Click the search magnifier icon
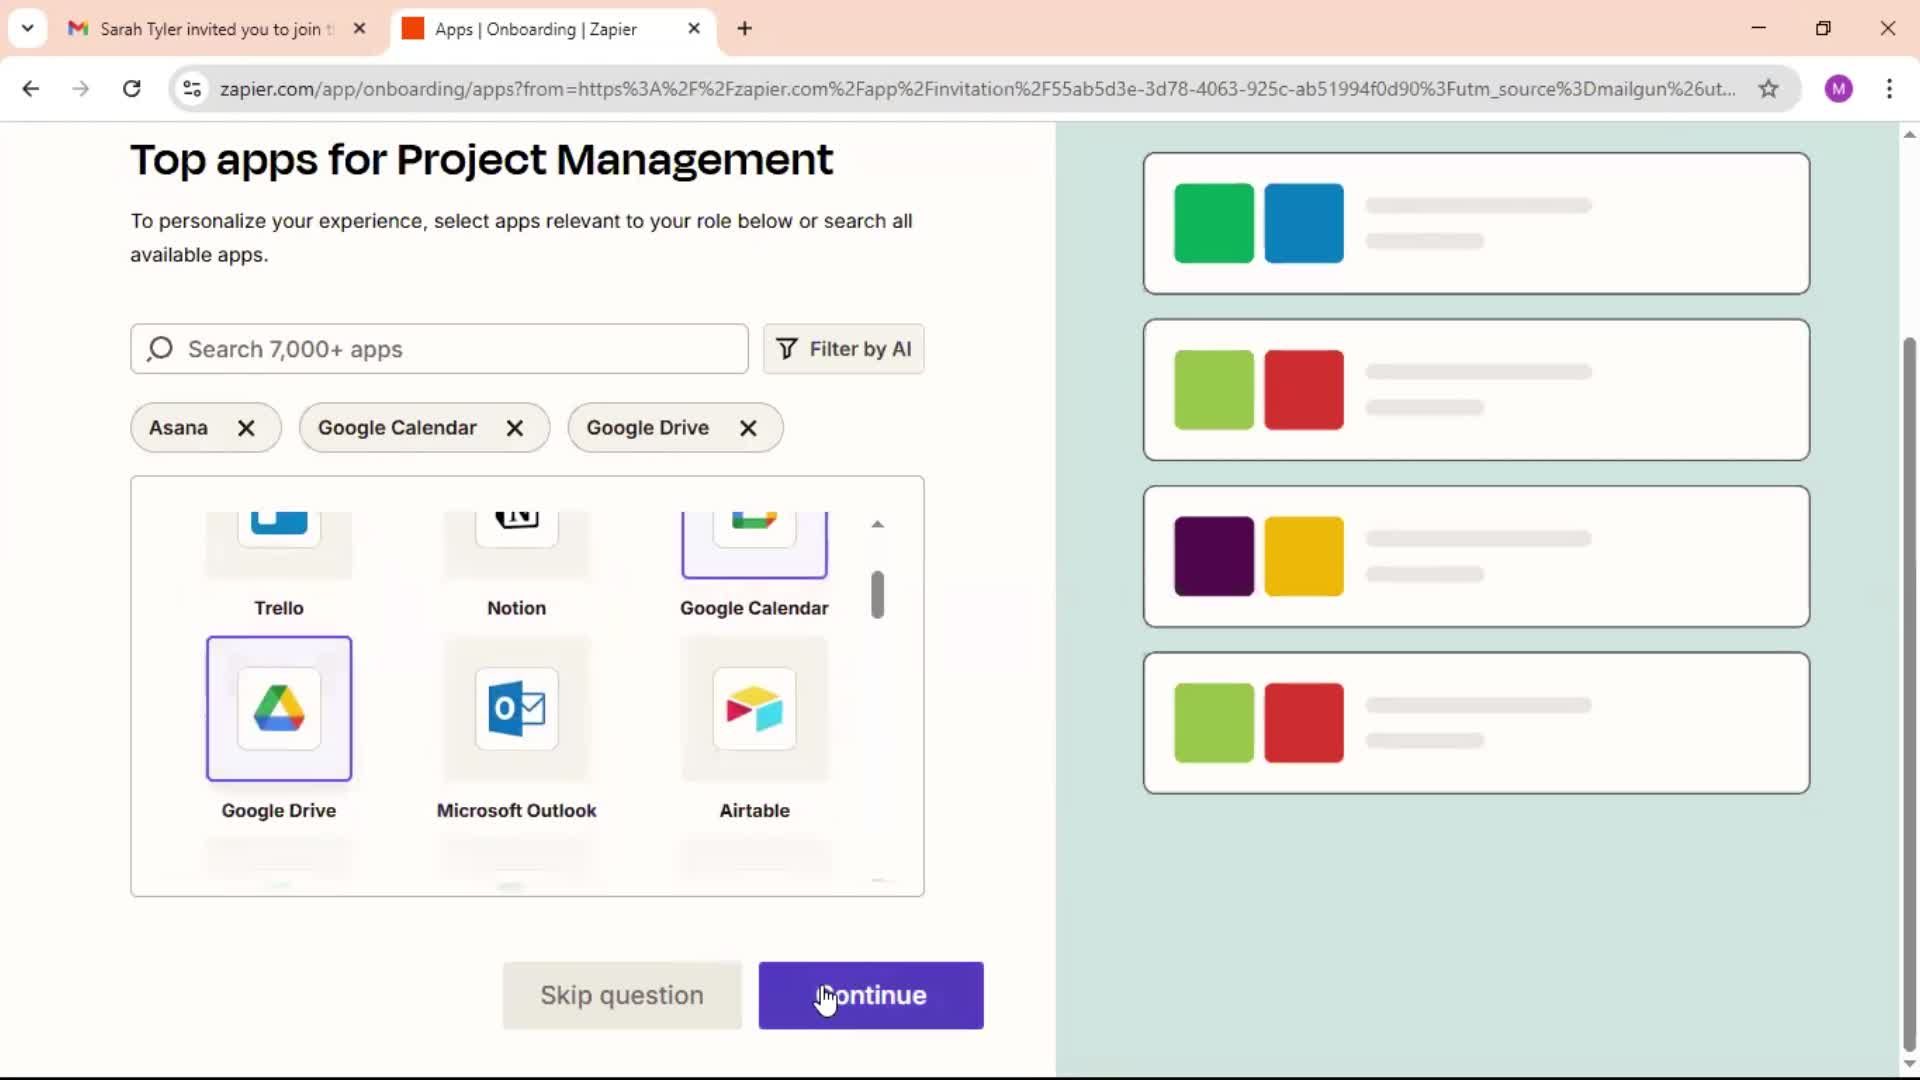The image size is (1920, 1080). (160, 349)
